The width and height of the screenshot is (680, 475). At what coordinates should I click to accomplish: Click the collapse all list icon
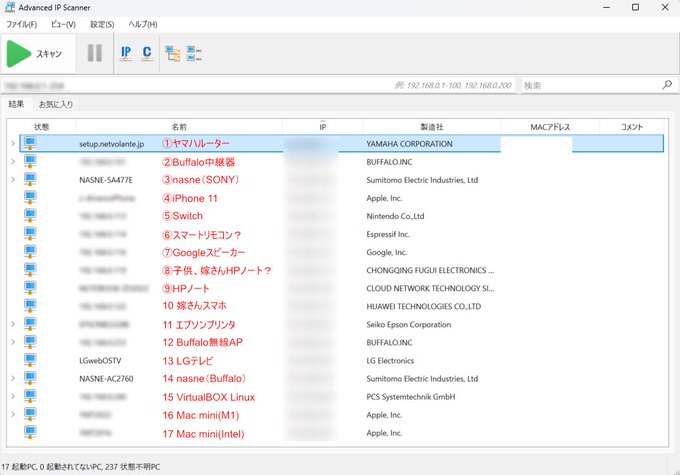pyautogui.click(x=194, y=53)
